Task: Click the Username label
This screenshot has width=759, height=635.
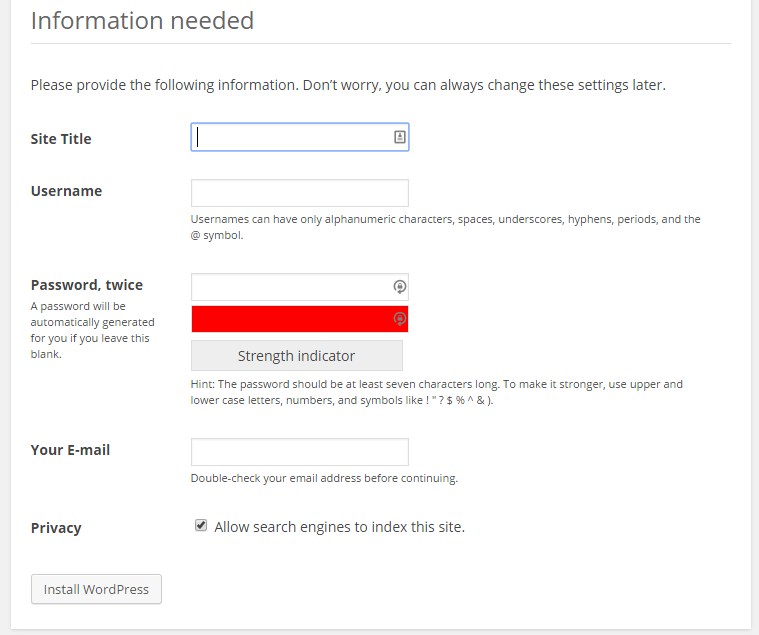Action: 66,191
